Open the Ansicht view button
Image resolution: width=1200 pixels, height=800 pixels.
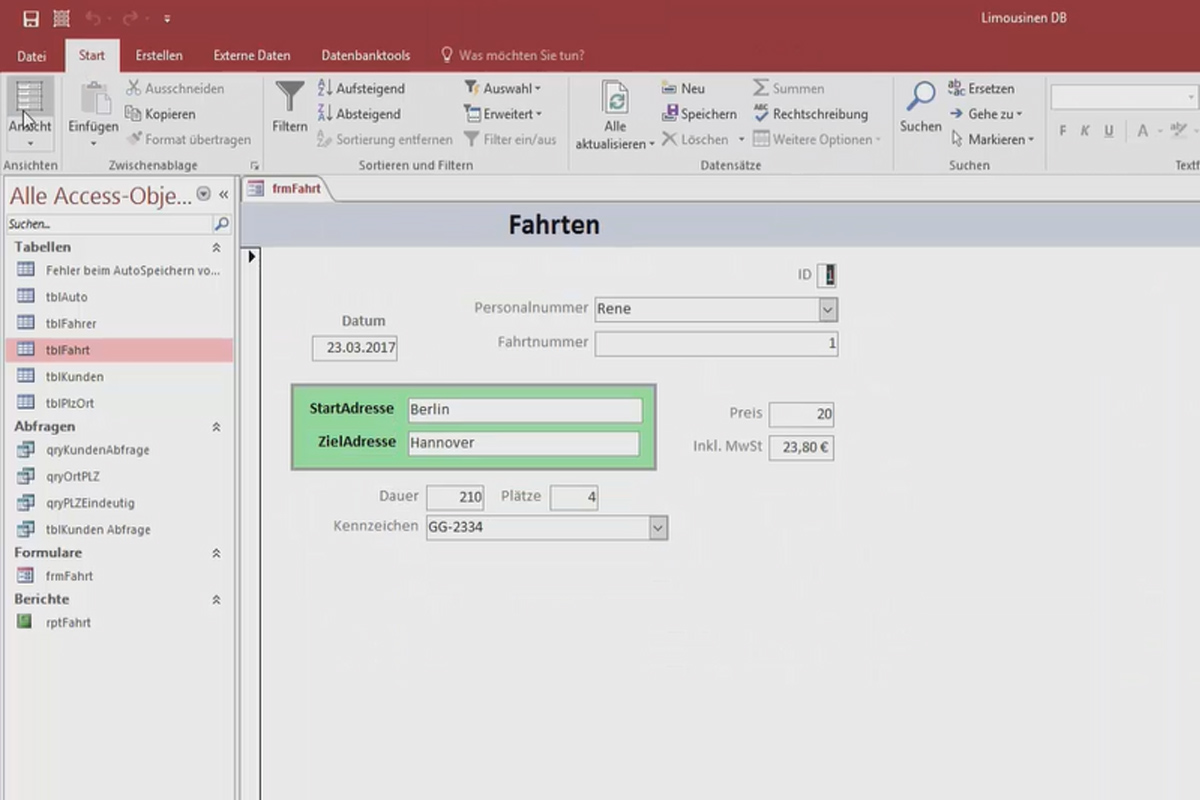(x=30, y=113)
